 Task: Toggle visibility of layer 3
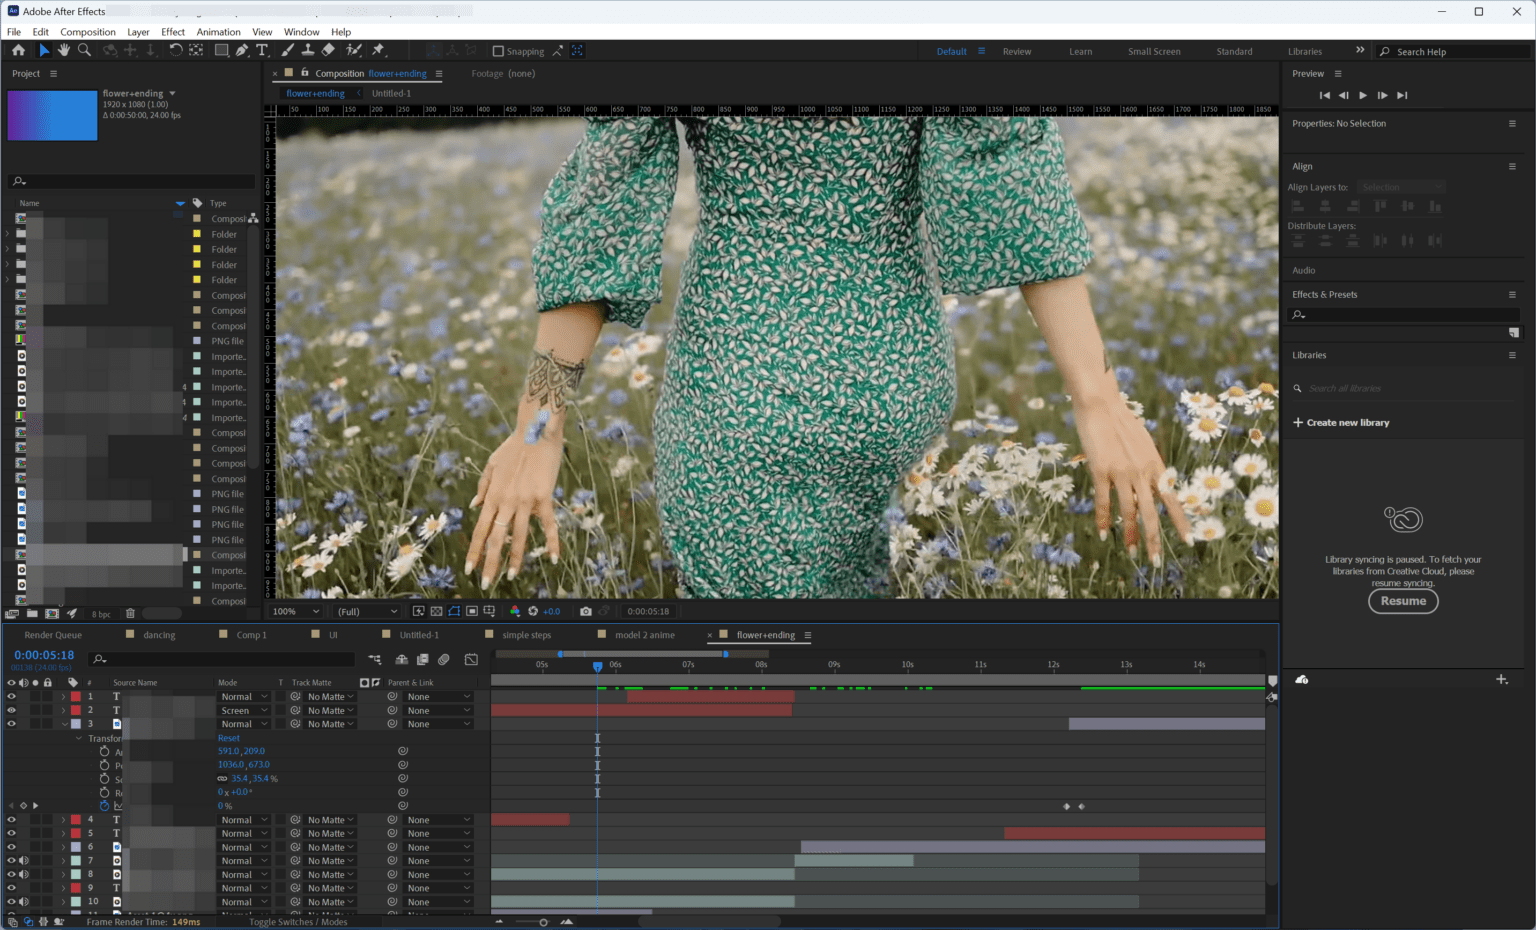(x=10, y=723)
